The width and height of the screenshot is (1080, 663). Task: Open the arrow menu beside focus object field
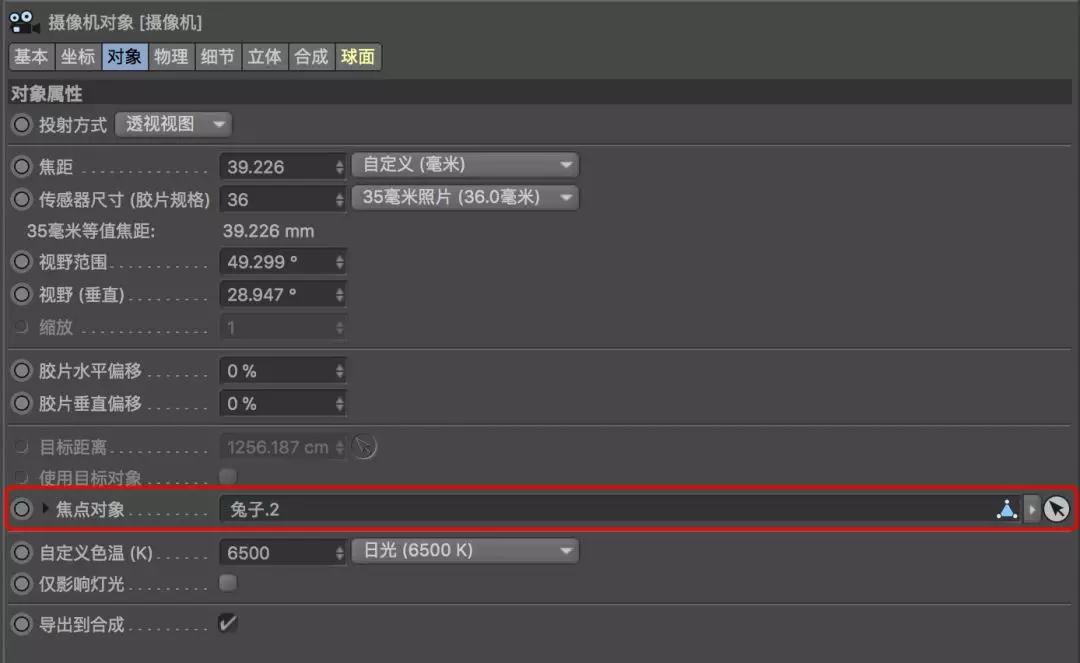1031,509
